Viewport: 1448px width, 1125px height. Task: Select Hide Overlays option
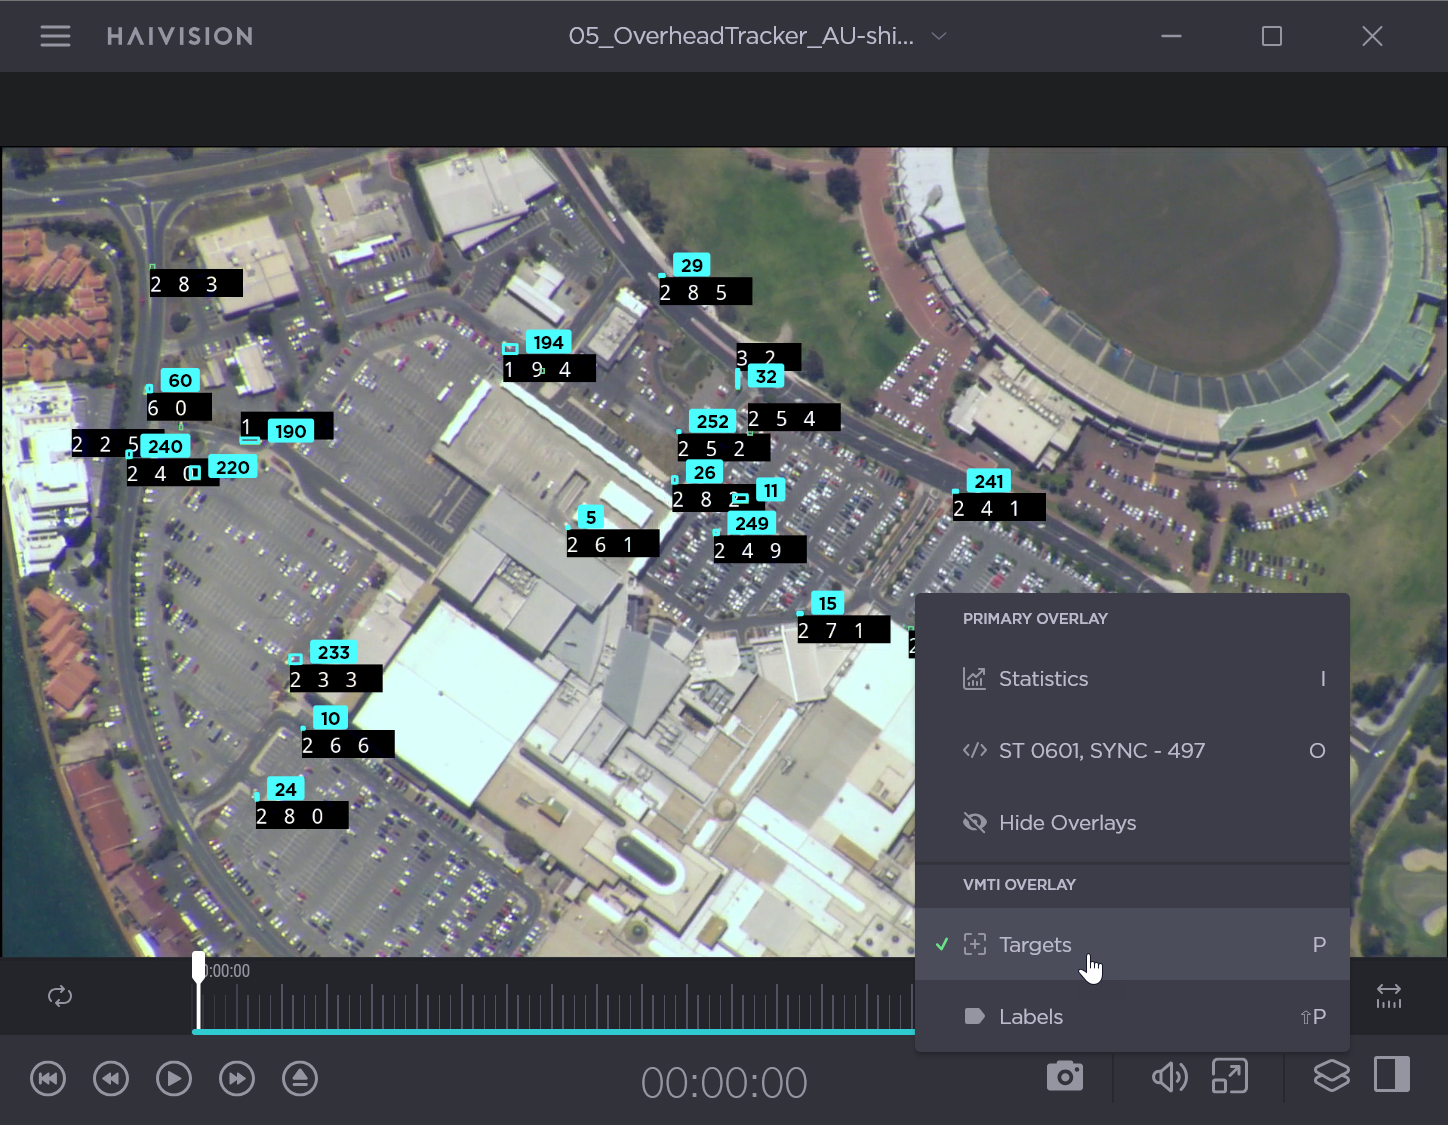point(1067,823)
